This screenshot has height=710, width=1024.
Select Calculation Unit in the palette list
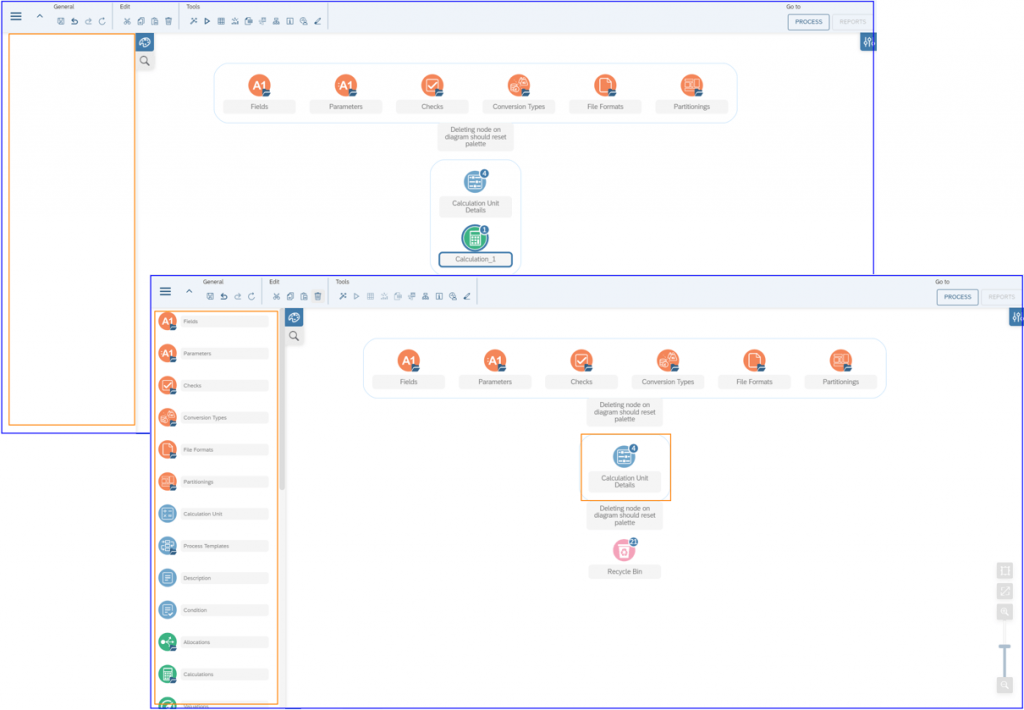[x=214, y=513]
